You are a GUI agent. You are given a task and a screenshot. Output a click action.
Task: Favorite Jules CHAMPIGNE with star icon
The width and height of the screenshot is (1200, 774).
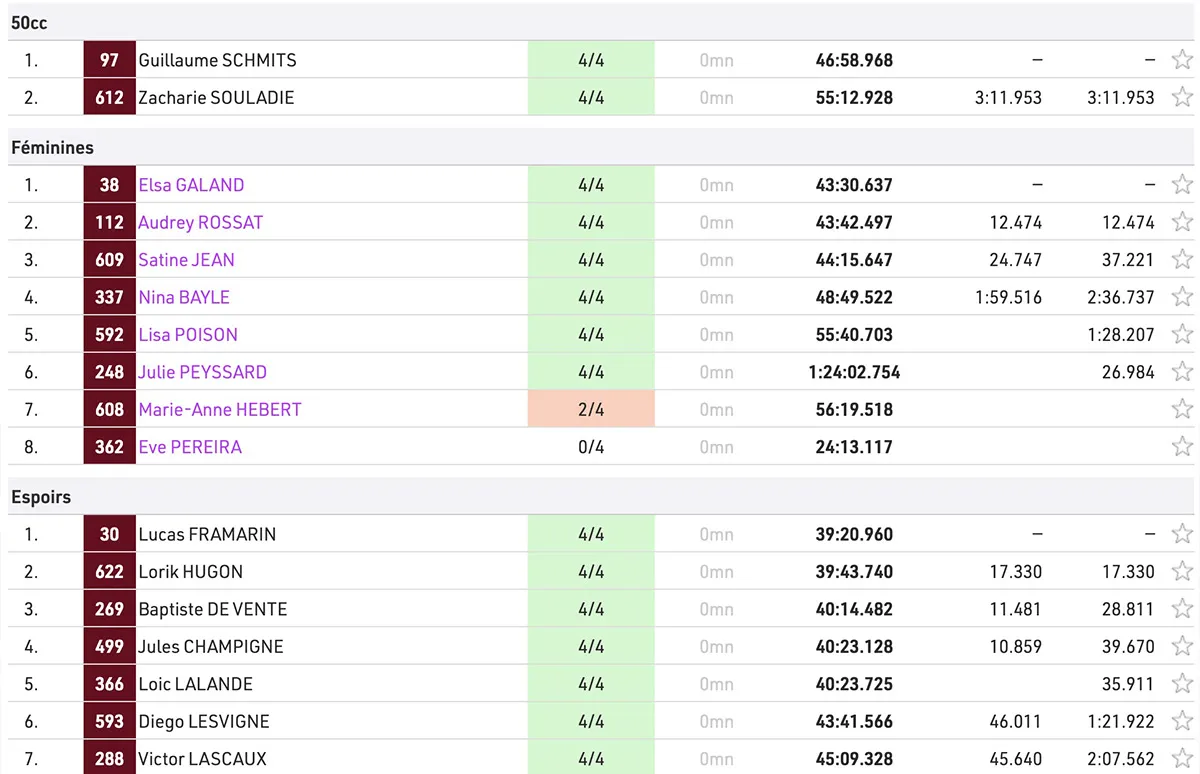1182,647
